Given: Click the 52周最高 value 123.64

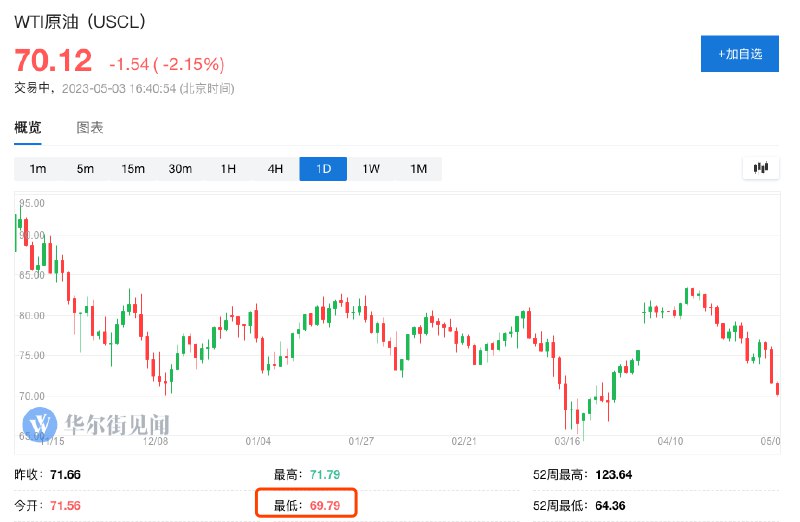Looking at the screenshot, I should click(613, 475).
